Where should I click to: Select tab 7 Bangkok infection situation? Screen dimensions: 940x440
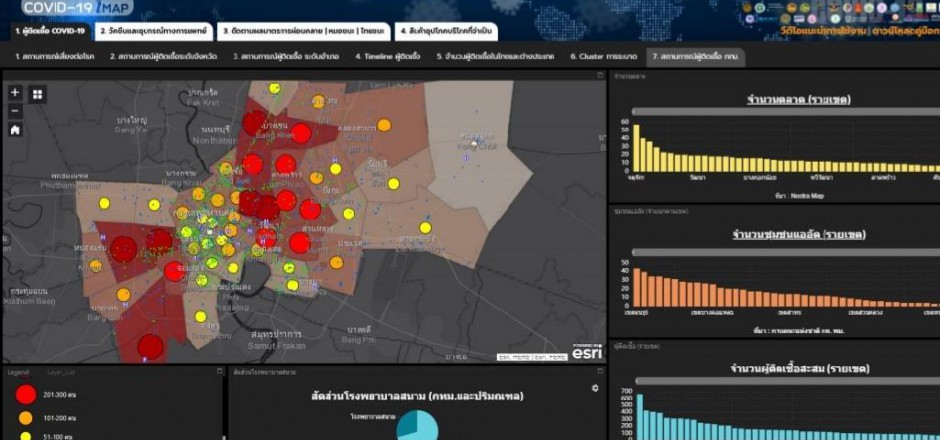(695, 57)
